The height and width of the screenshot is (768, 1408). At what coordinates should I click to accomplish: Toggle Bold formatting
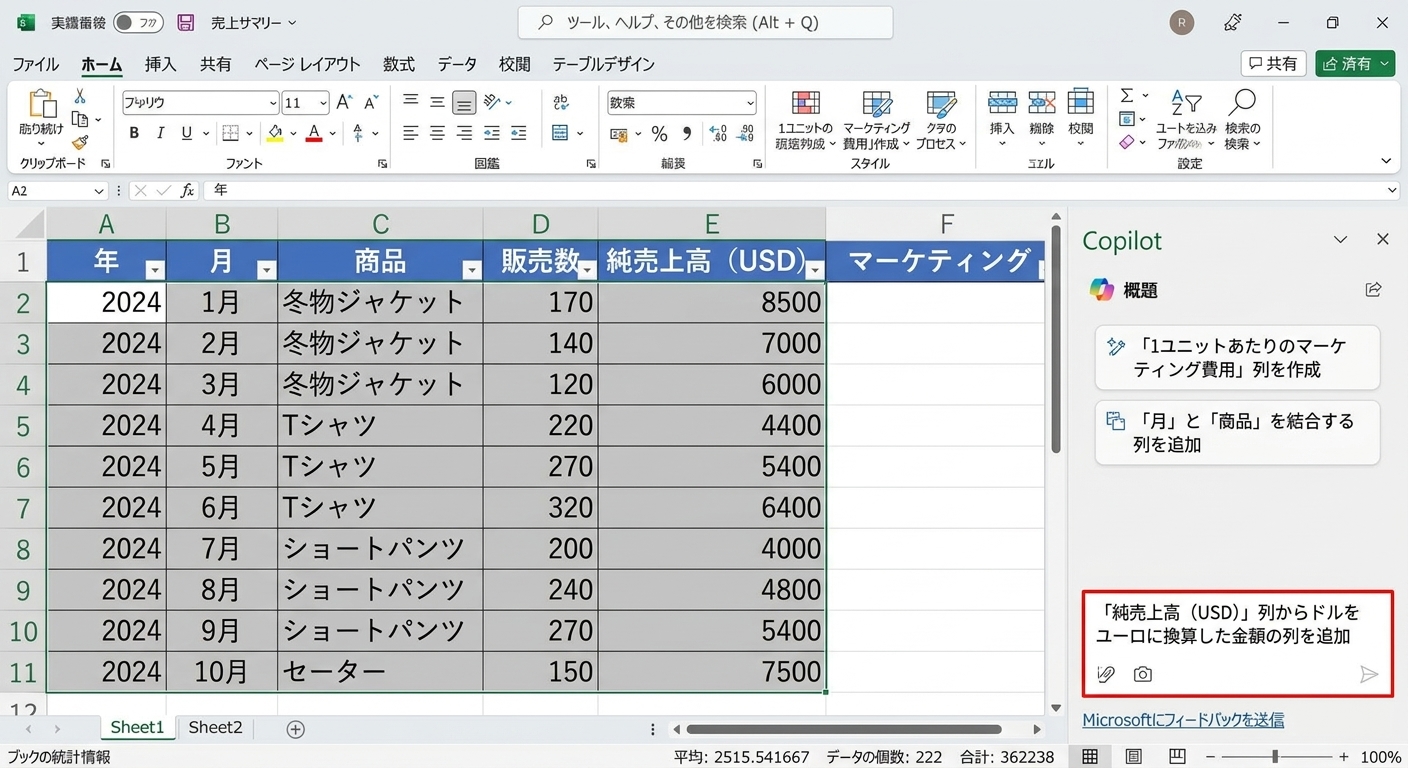pos(134,133)
